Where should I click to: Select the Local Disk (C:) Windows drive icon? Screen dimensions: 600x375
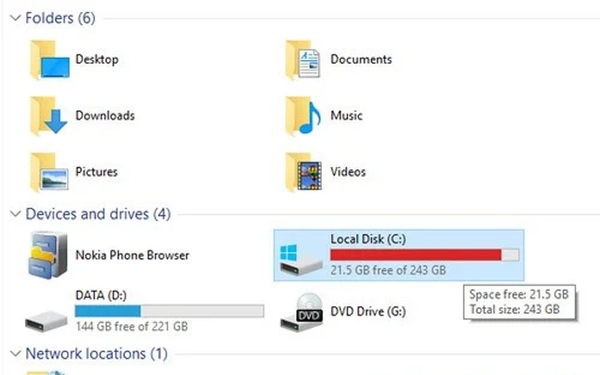tap(301, 259)
